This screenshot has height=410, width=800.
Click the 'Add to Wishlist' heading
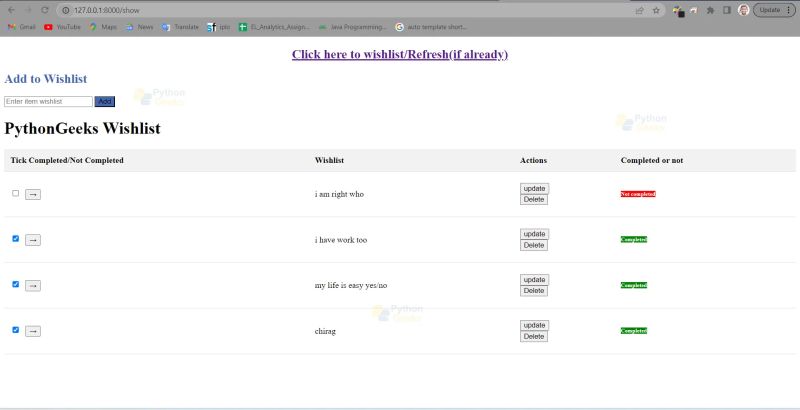pos(46,79)
